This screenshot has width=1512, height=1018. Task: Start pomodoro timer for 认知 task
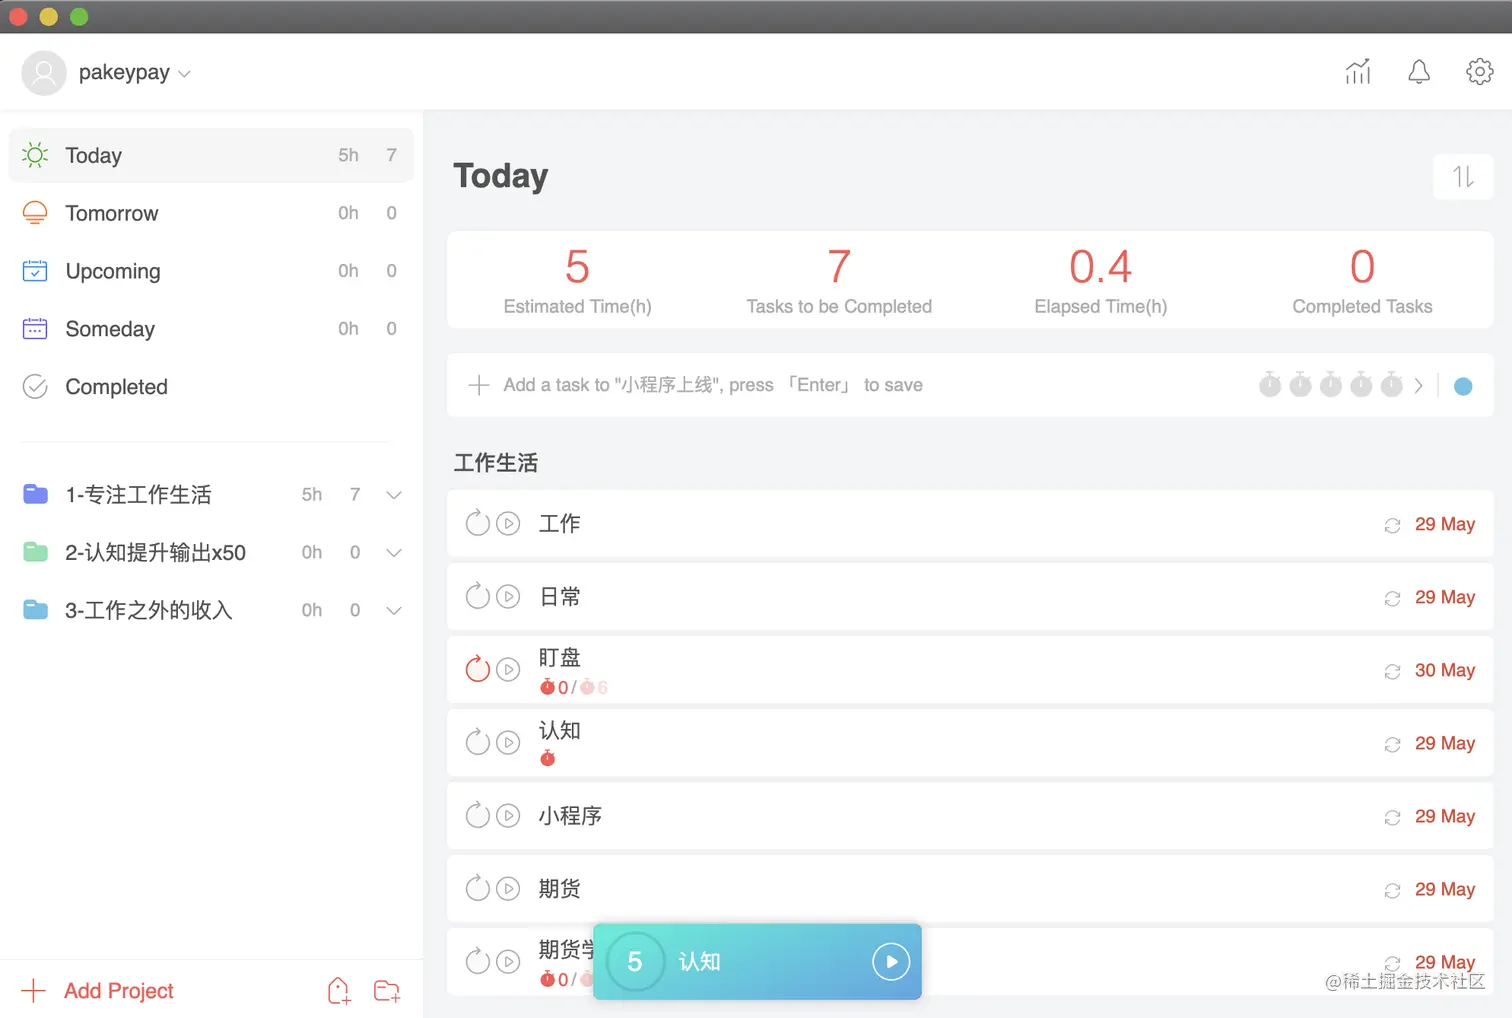(x=509, y=742)
